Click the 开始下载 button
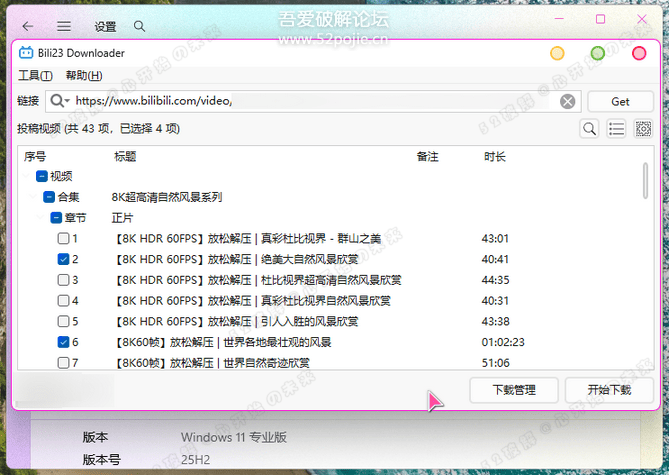669x475 pixels. click(x=609, y=390)
